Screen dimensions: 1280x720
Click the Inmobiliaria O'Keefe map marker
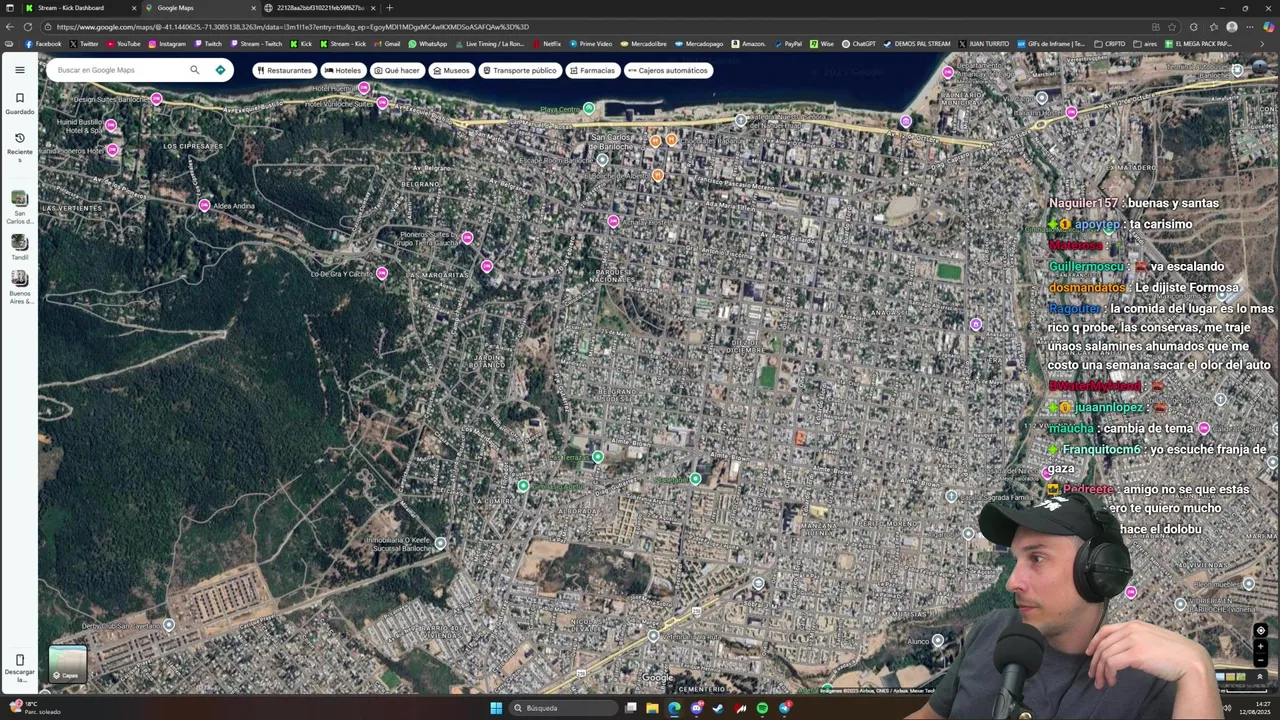pos(440,542)
